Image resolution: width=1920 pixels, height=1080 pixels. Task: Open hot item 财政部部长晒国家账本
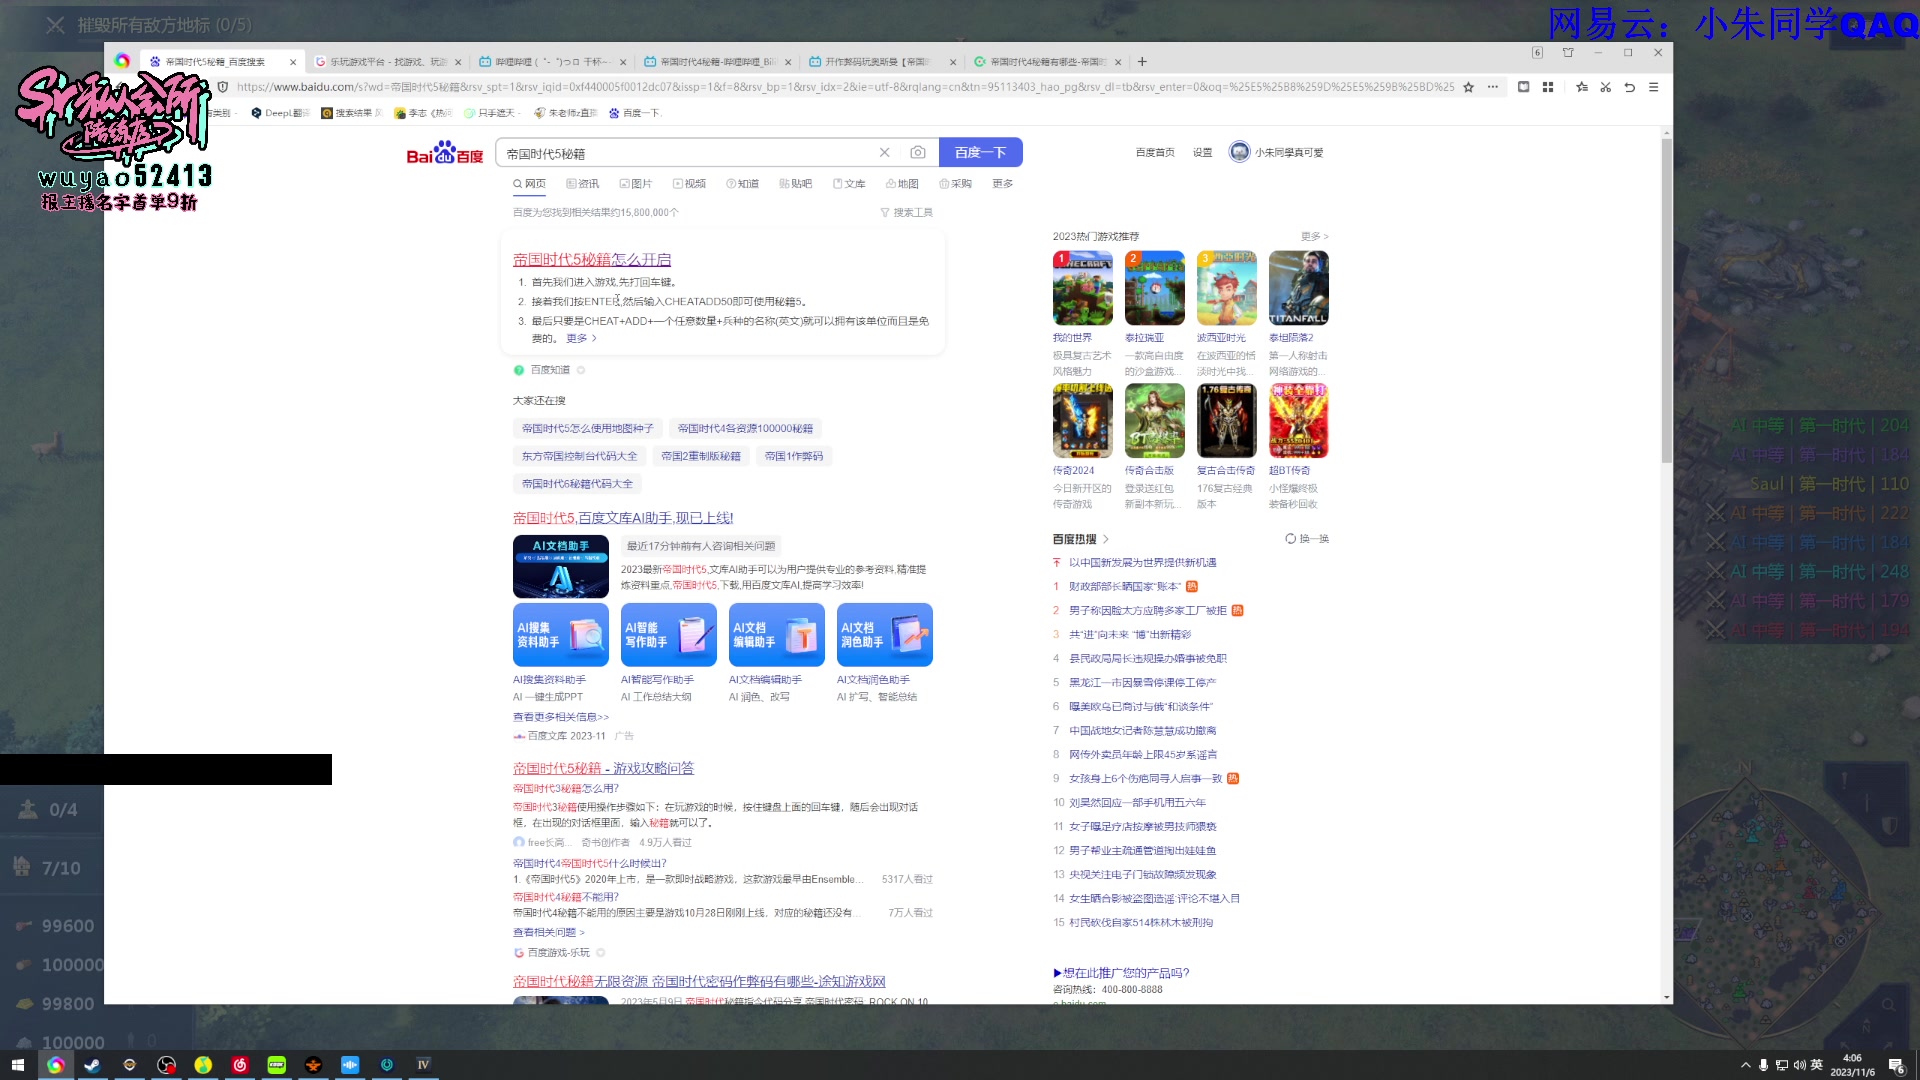[1125, 587]
